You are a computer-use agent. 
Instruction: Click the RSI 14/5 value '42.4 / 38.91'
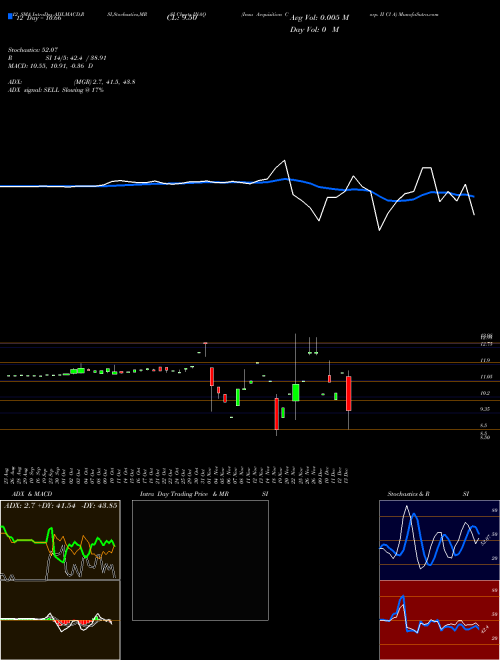[89, 58]
